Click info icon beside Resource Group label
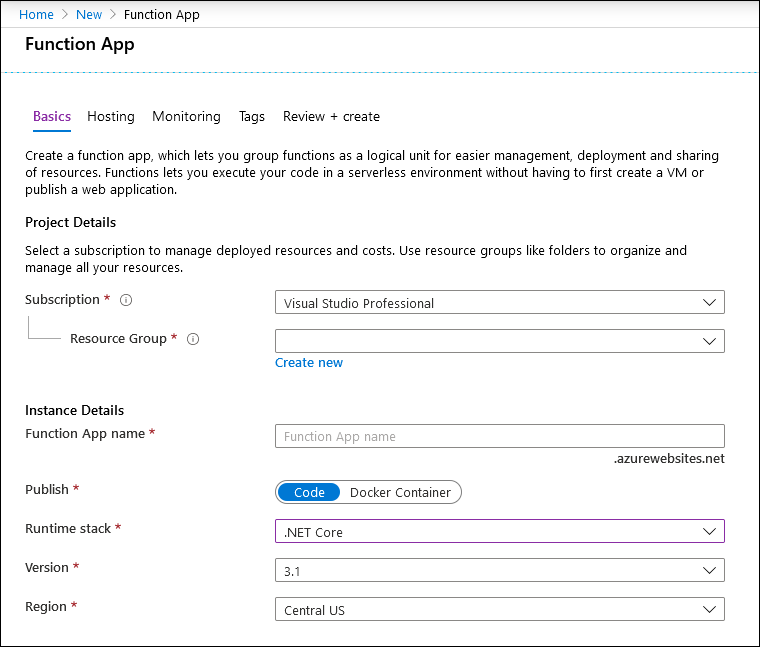 click(x=193, y=339)
